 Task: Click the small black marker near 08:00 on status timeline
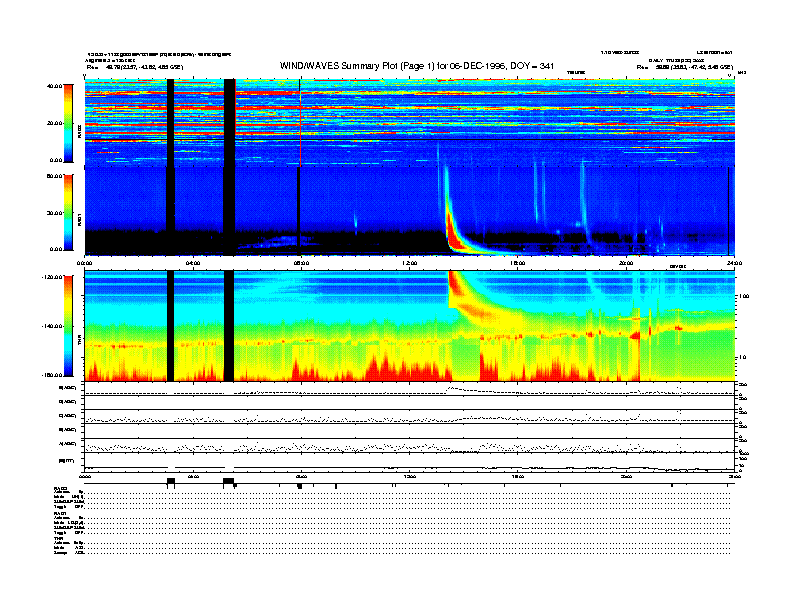(x=300, y=486)
